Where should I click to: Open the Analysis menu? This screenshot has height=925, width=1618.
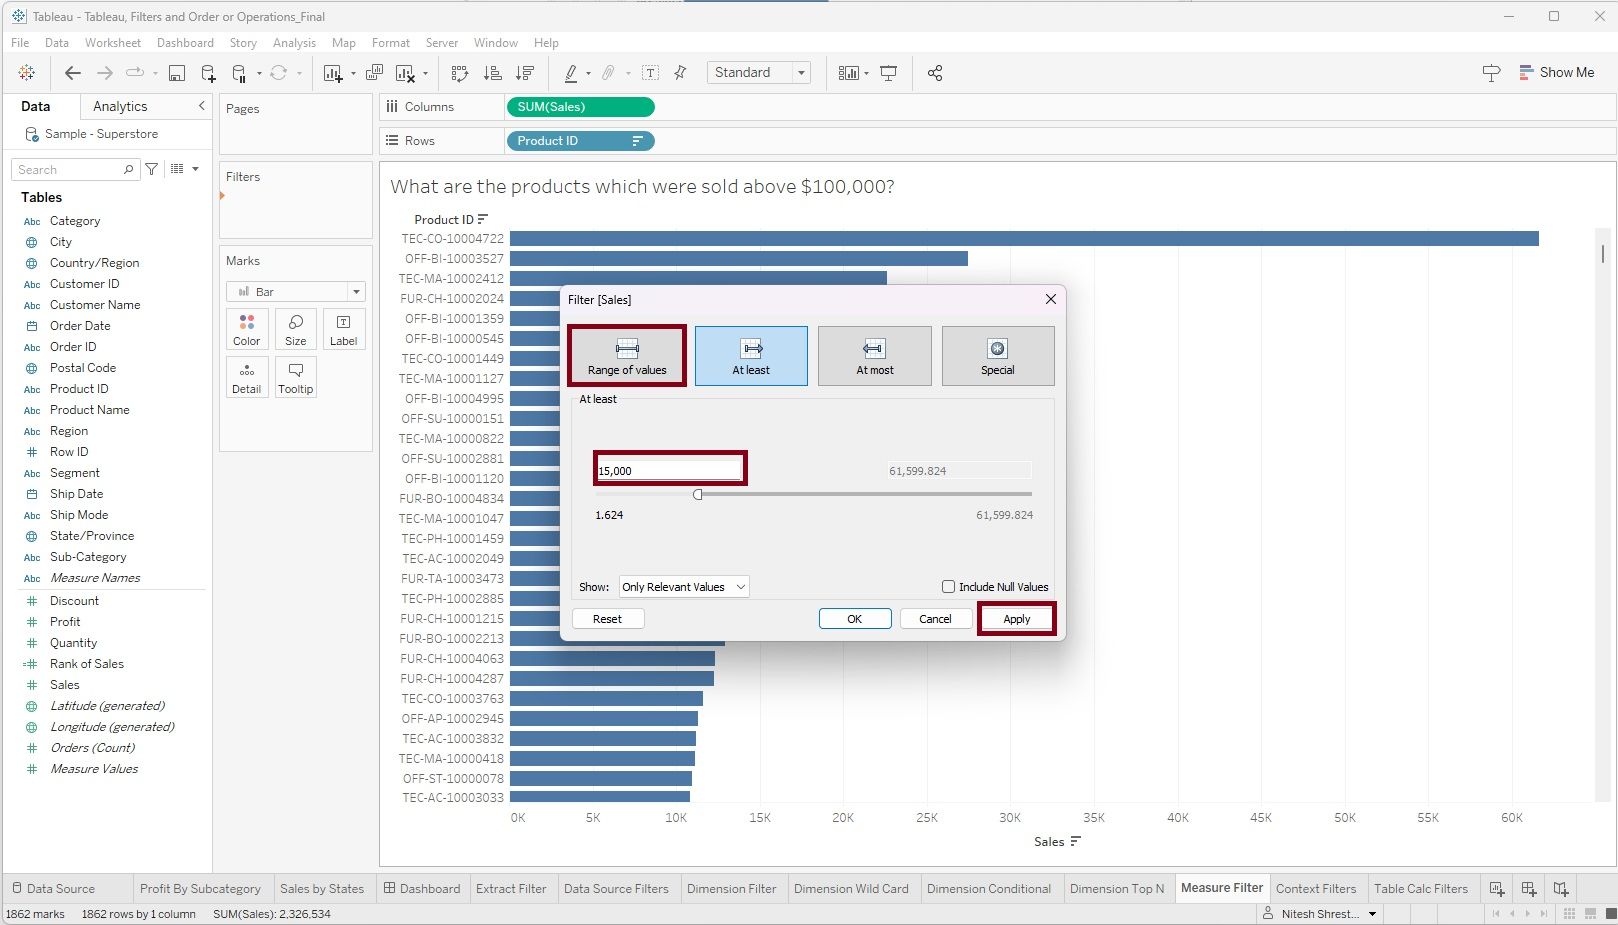tap(294, 43)
